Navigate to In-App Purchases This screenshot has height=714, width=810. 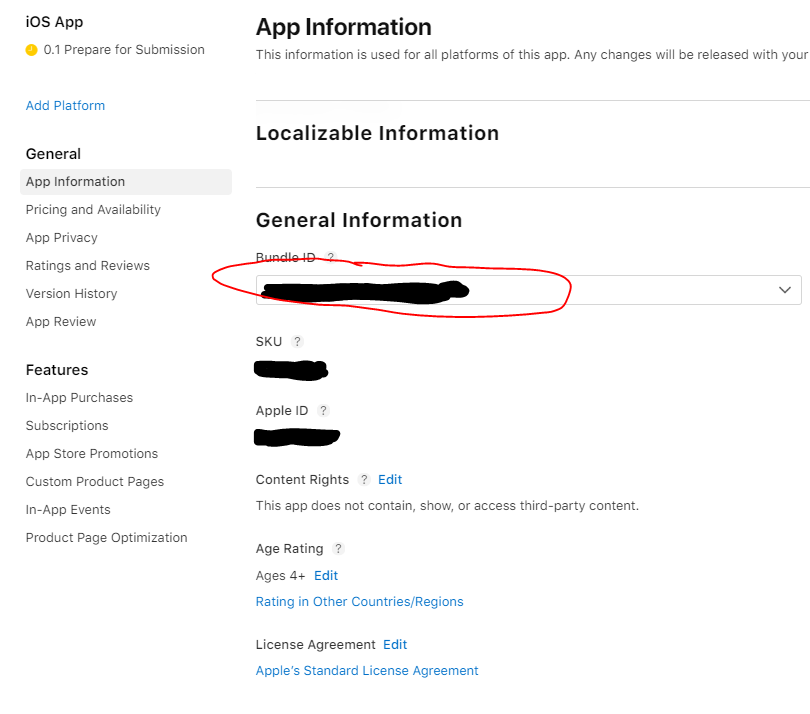(79, 398)
